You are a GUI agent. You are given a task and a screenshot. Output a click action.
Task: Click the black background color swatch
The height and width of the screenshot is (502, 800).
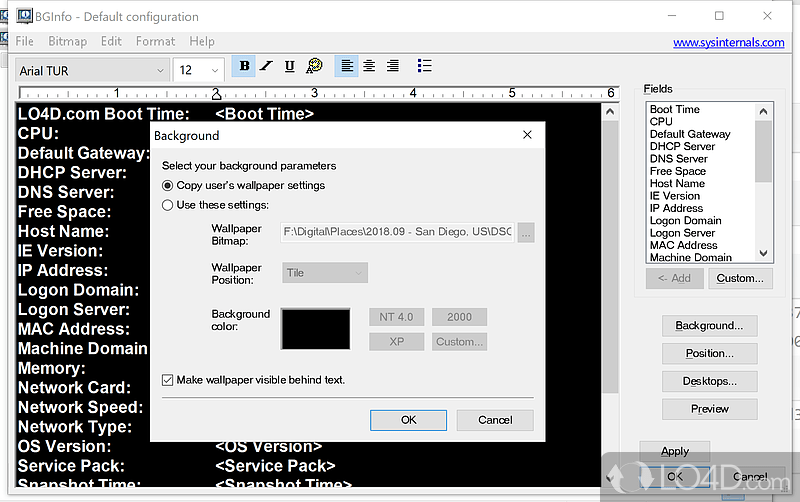[316, 329]
